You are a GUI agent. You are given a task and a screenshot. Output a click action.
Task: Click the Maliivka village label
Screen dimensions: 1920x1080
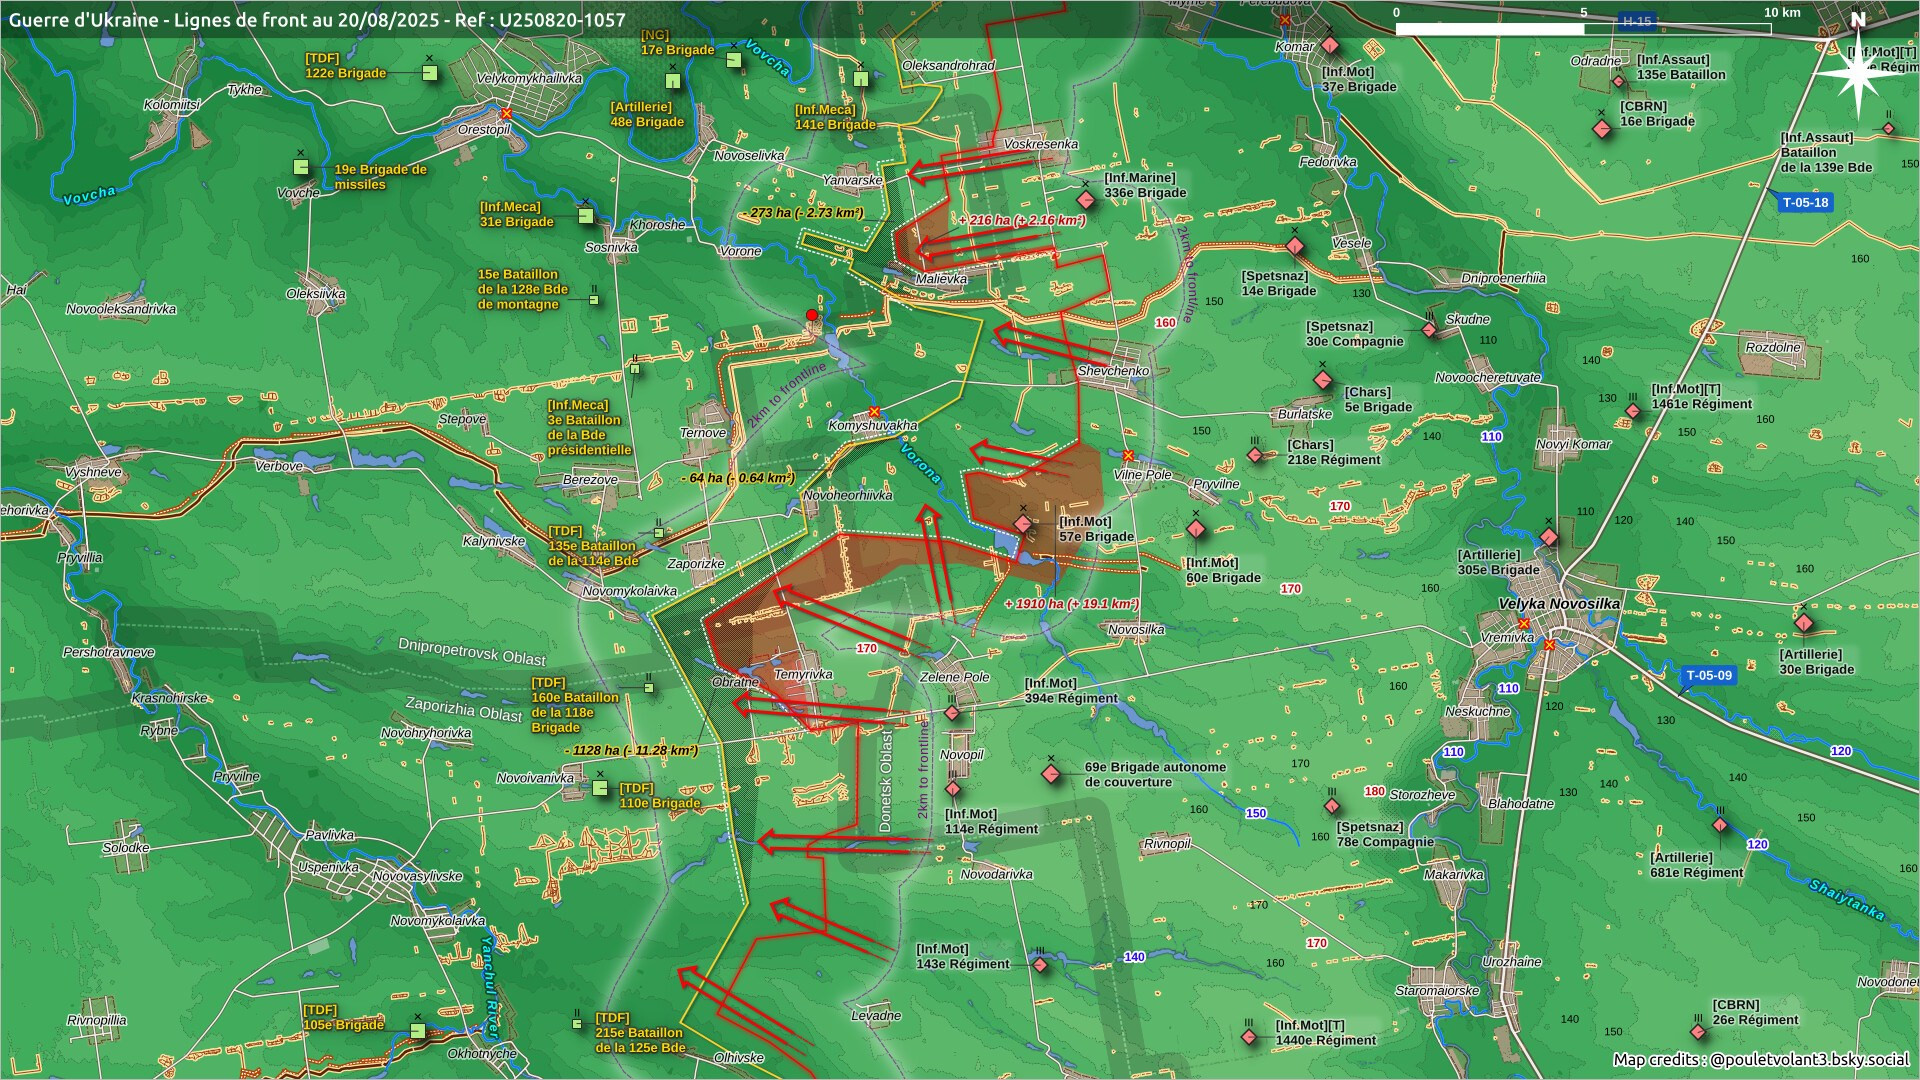click(941, 279)
